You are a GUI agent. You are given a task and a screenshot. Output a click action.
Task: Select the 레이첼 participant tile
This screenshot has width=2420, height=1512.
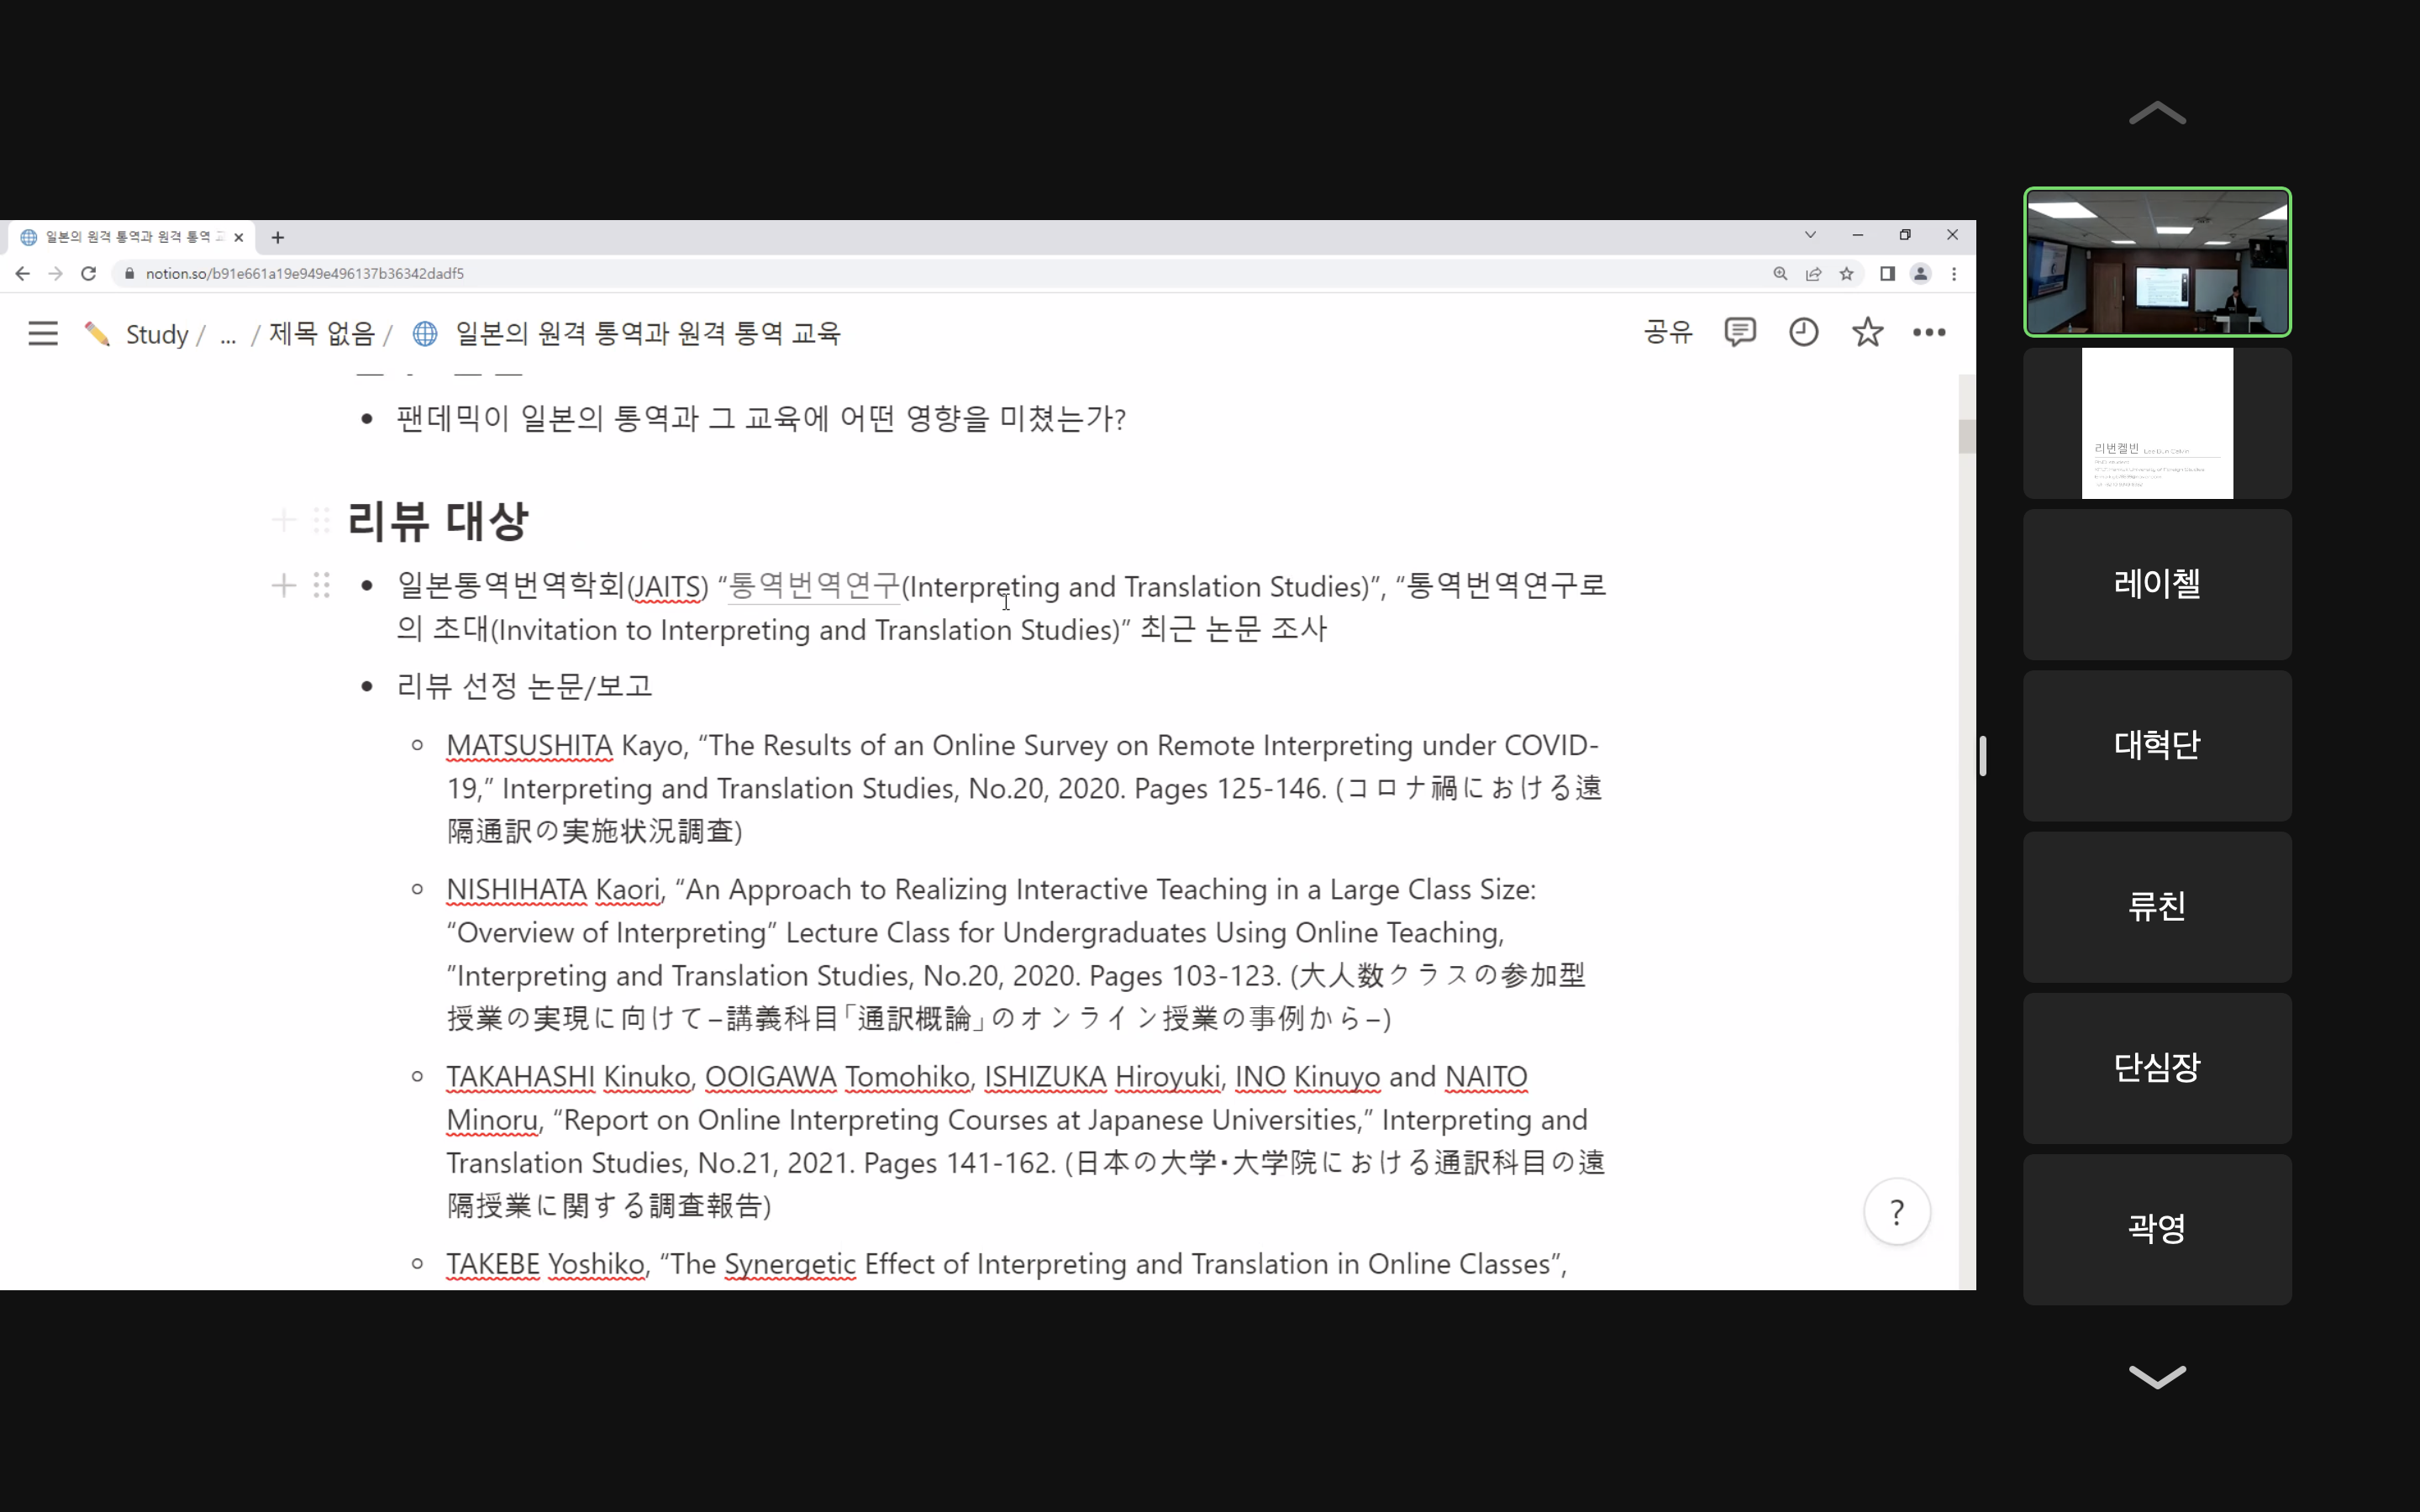point(2157,584)
